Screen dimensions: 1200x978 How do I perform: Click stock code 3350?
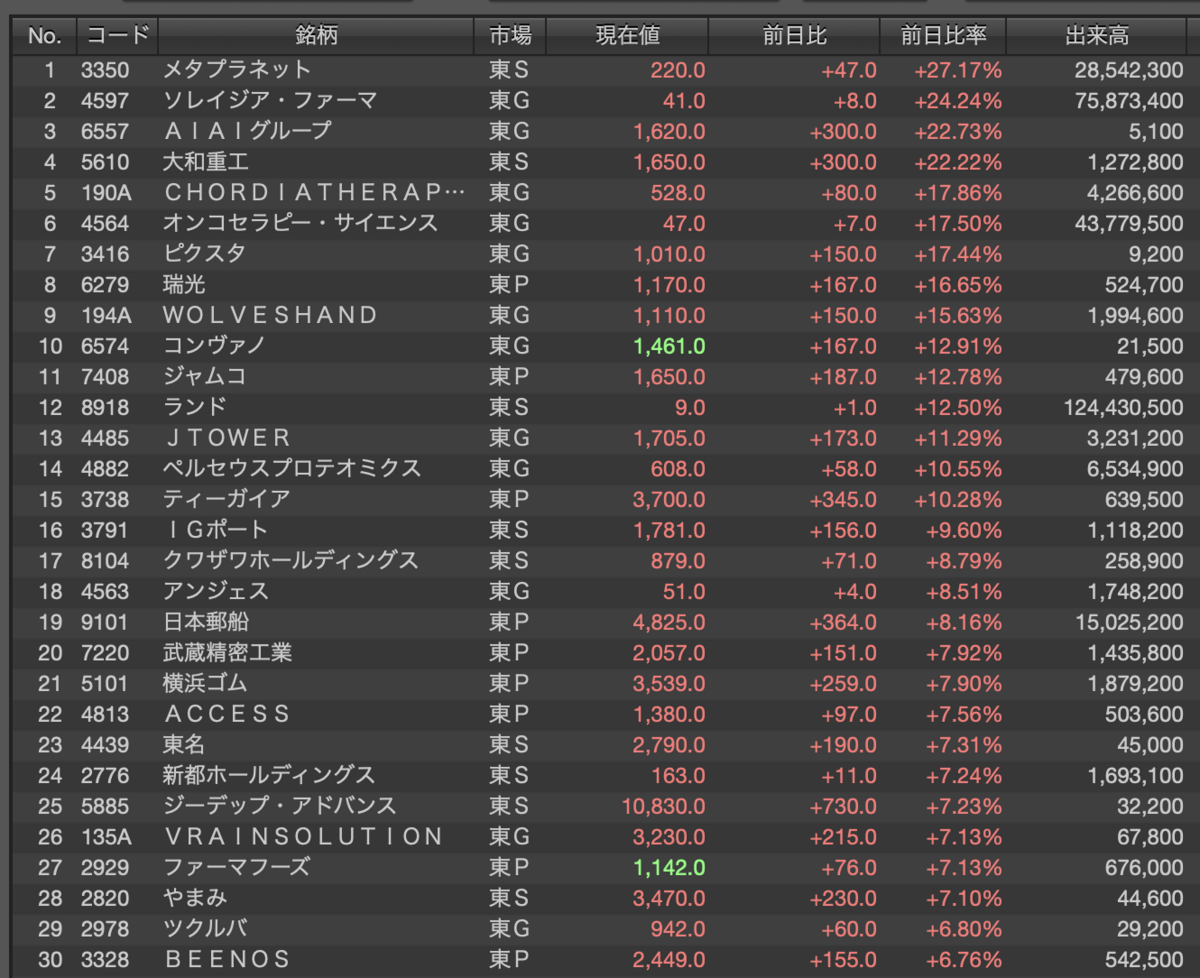105,70
